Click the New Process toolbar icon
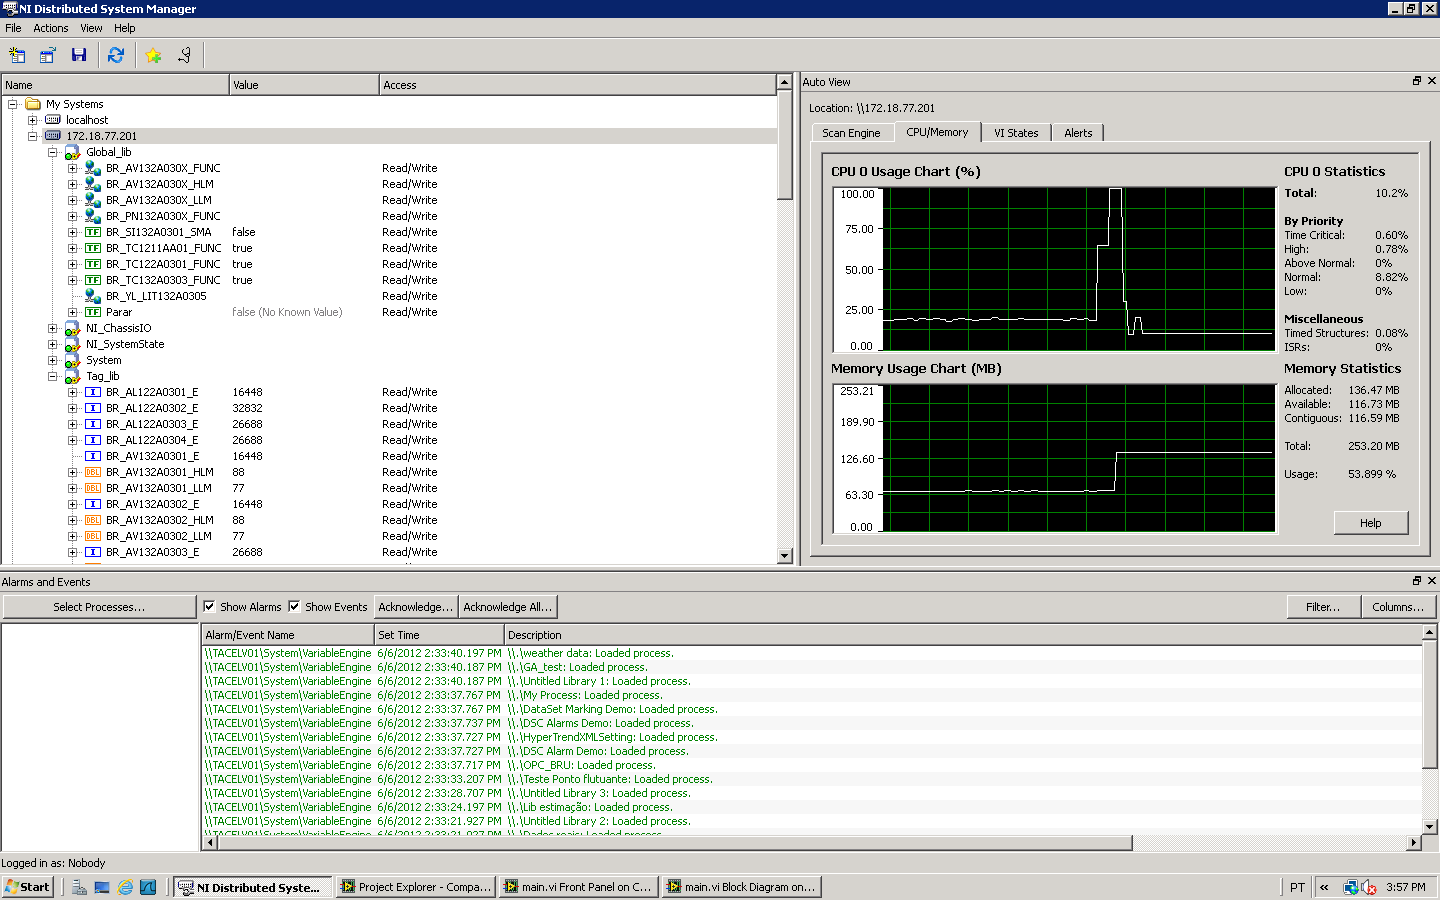1440x900 pixels. (x=17, y=56)
